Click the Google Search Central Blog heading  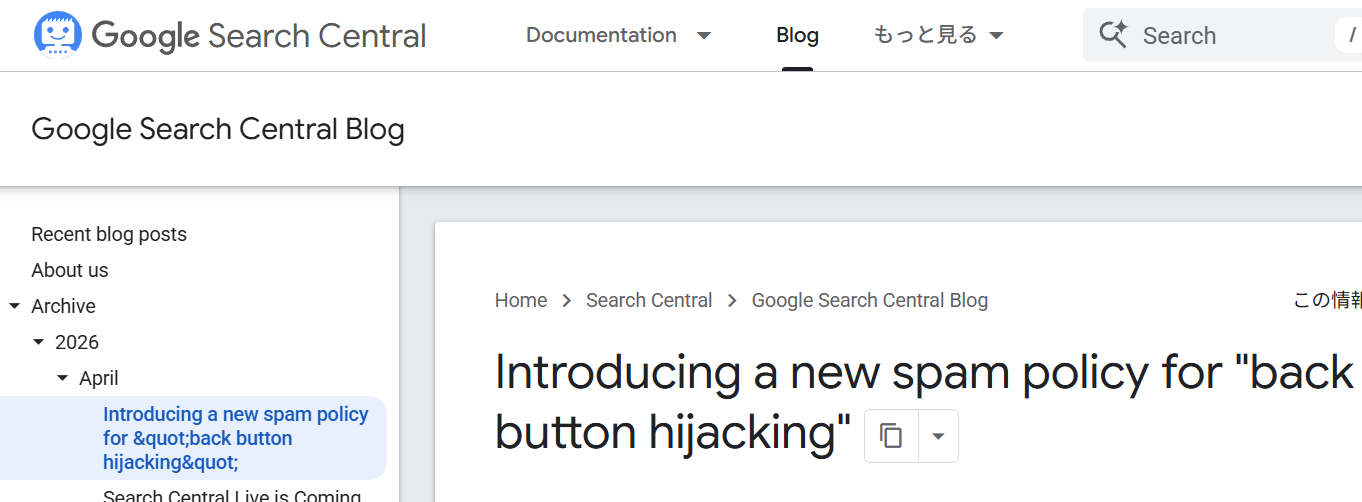coord(218,129)
